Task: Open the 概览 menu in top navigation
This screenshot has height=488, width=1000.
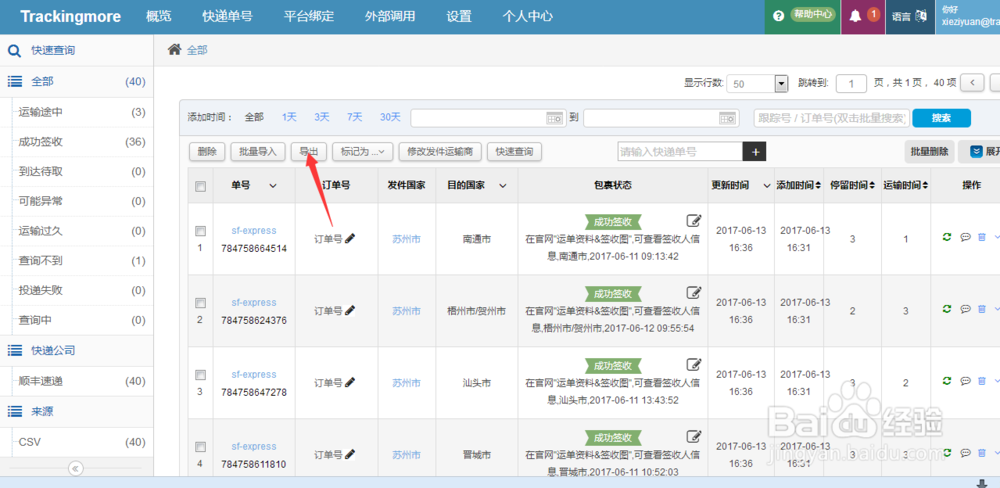Action: 159,17
